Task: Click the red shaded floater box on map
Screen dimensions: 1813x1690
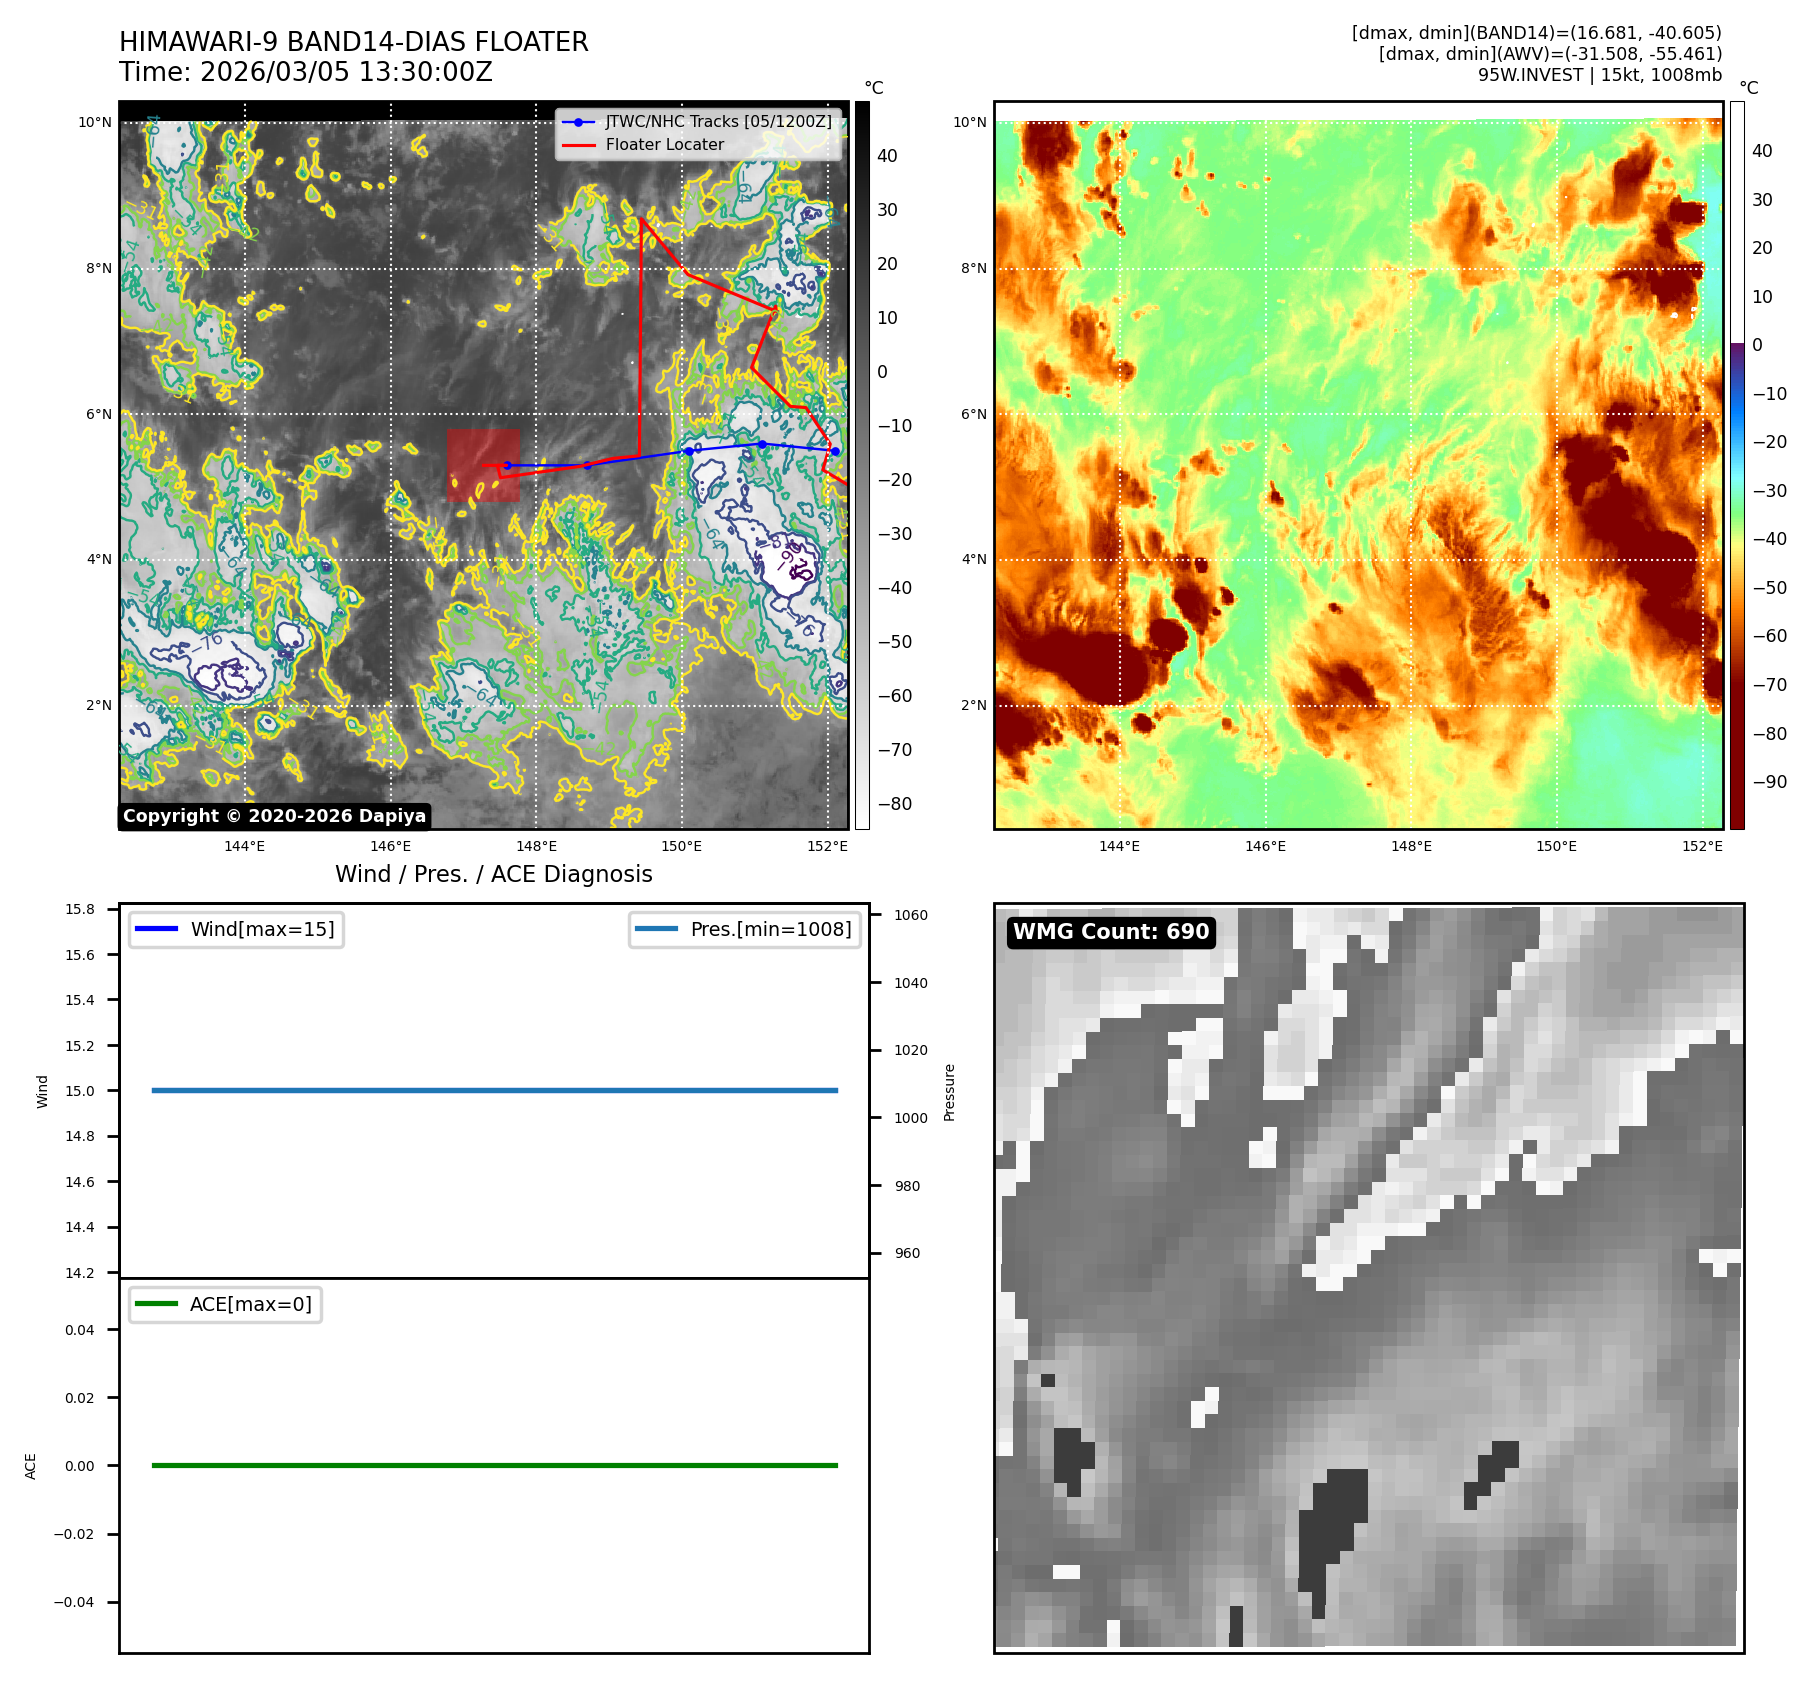Action: pyautogui.click(x=483, y=465)
